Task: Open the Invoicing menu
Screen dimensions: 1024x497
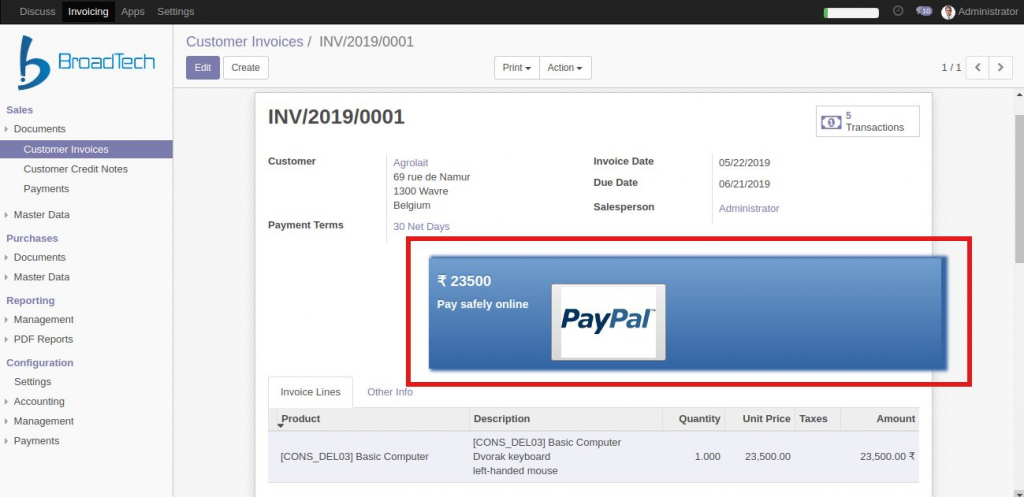Action: pos(88,12)
